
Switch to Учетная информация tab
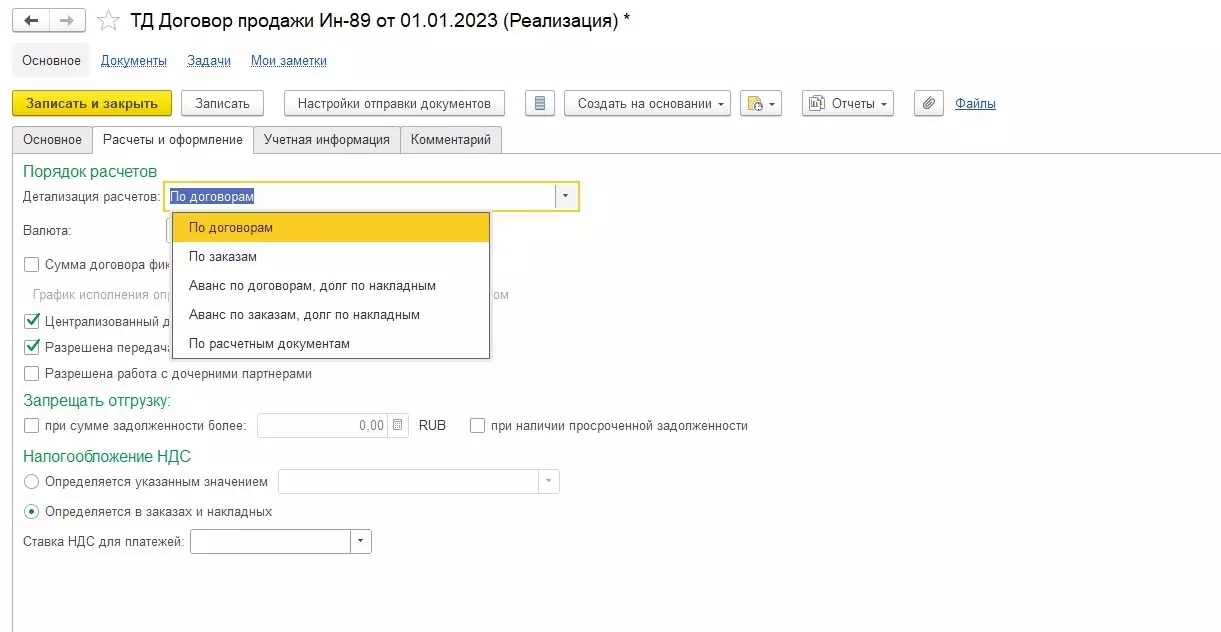(x=326, y=140)
